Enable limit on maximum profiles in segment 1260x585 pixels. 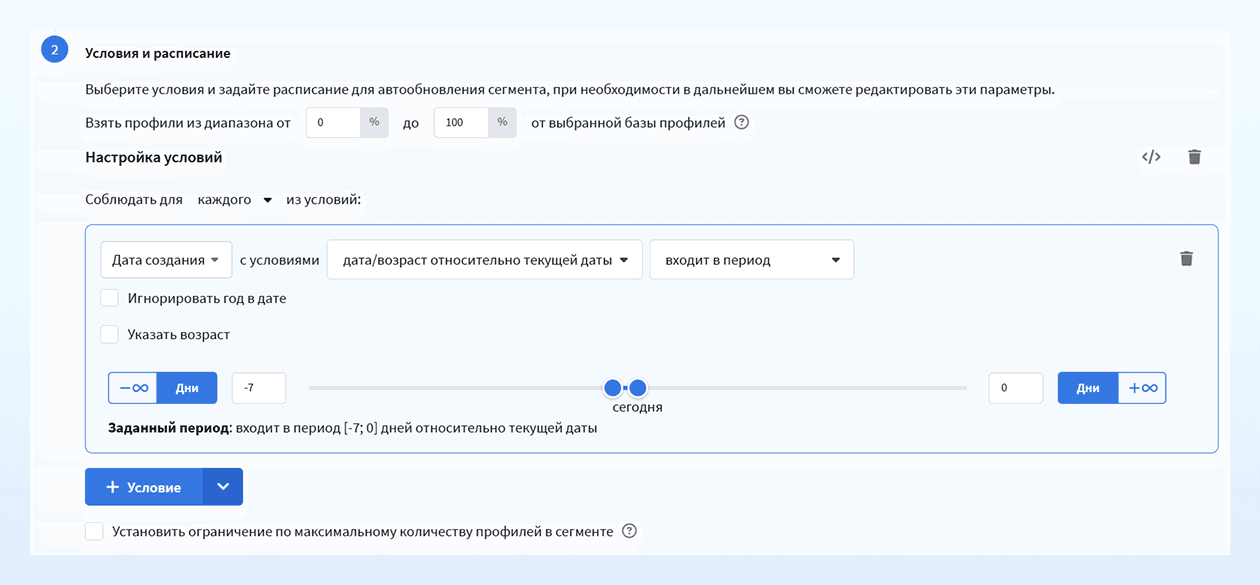94,531
